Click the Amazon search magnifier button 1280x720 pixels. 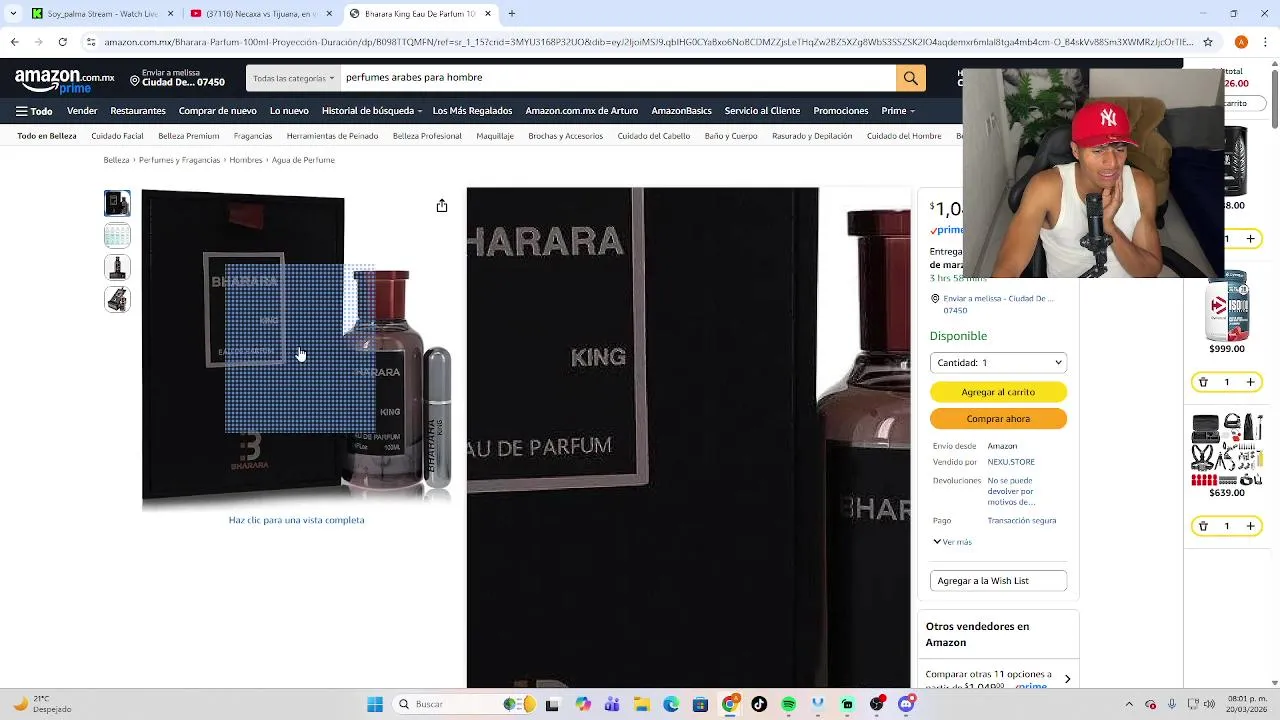(910, 78)
